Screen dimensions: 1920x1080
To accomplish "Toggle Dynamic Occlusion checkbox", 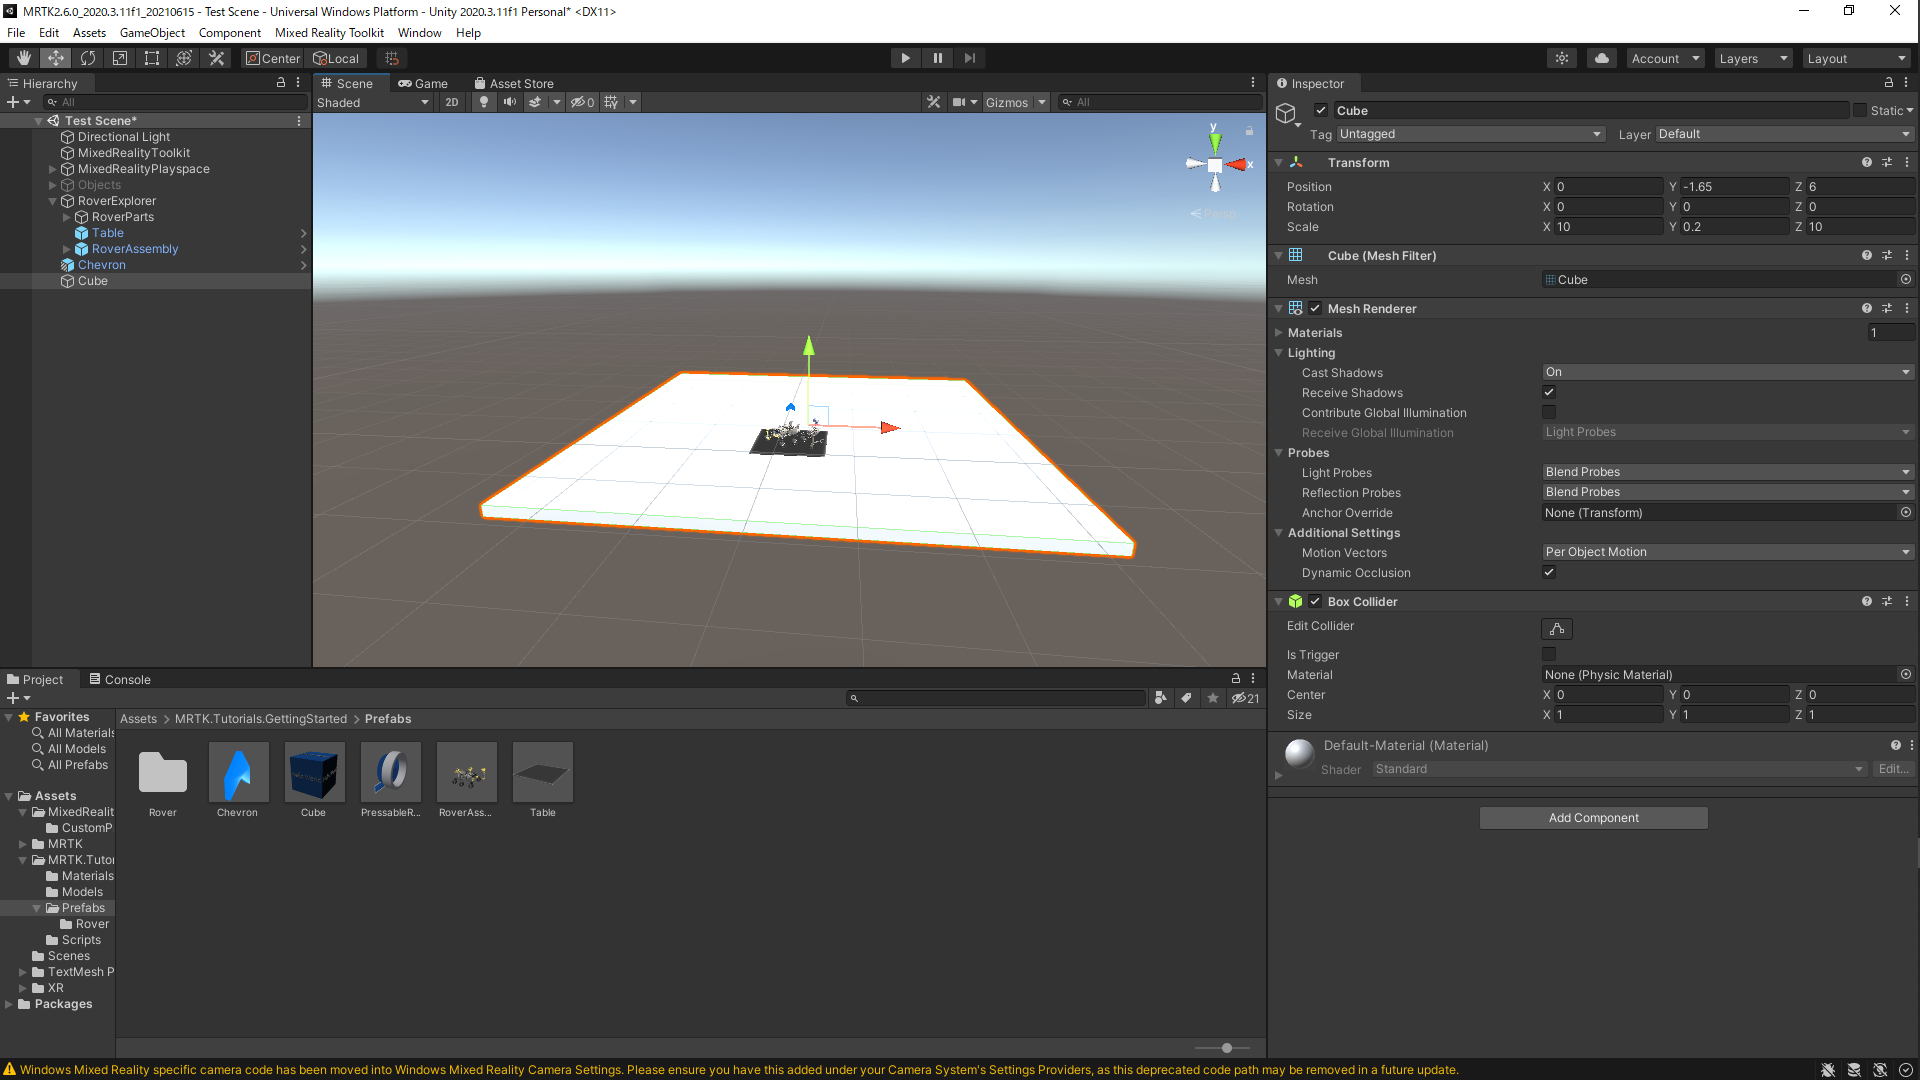I will pos(1549,572).
